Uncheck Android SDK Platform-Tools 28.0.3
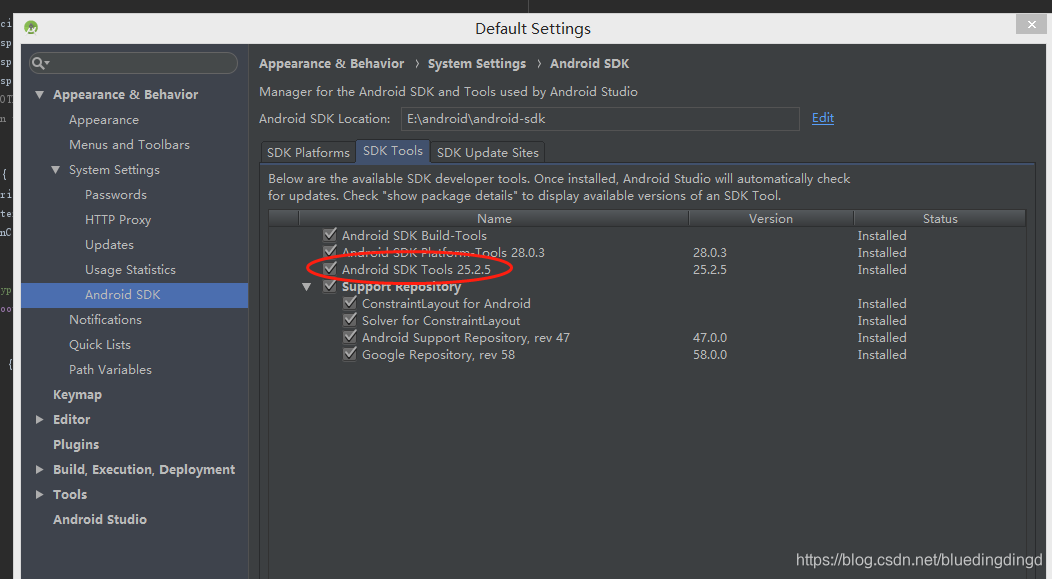Screen dimensions: 1052x579 tap(329, 252)
